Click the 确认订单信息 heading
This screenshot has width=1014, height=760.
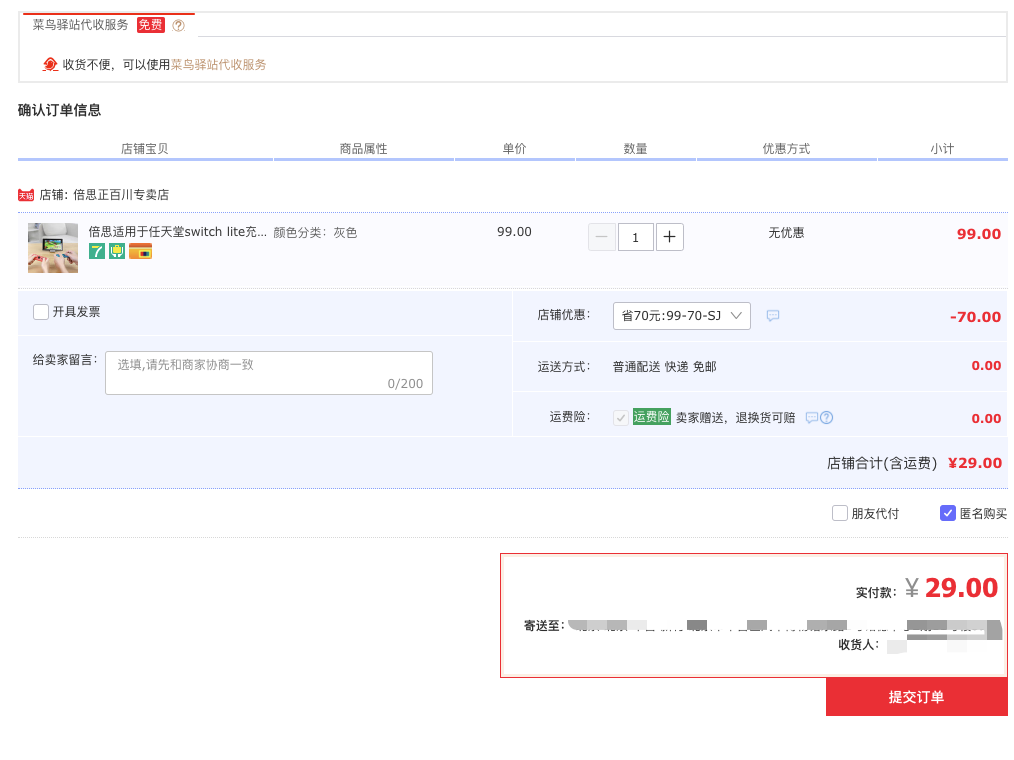[x=59, y=110]
